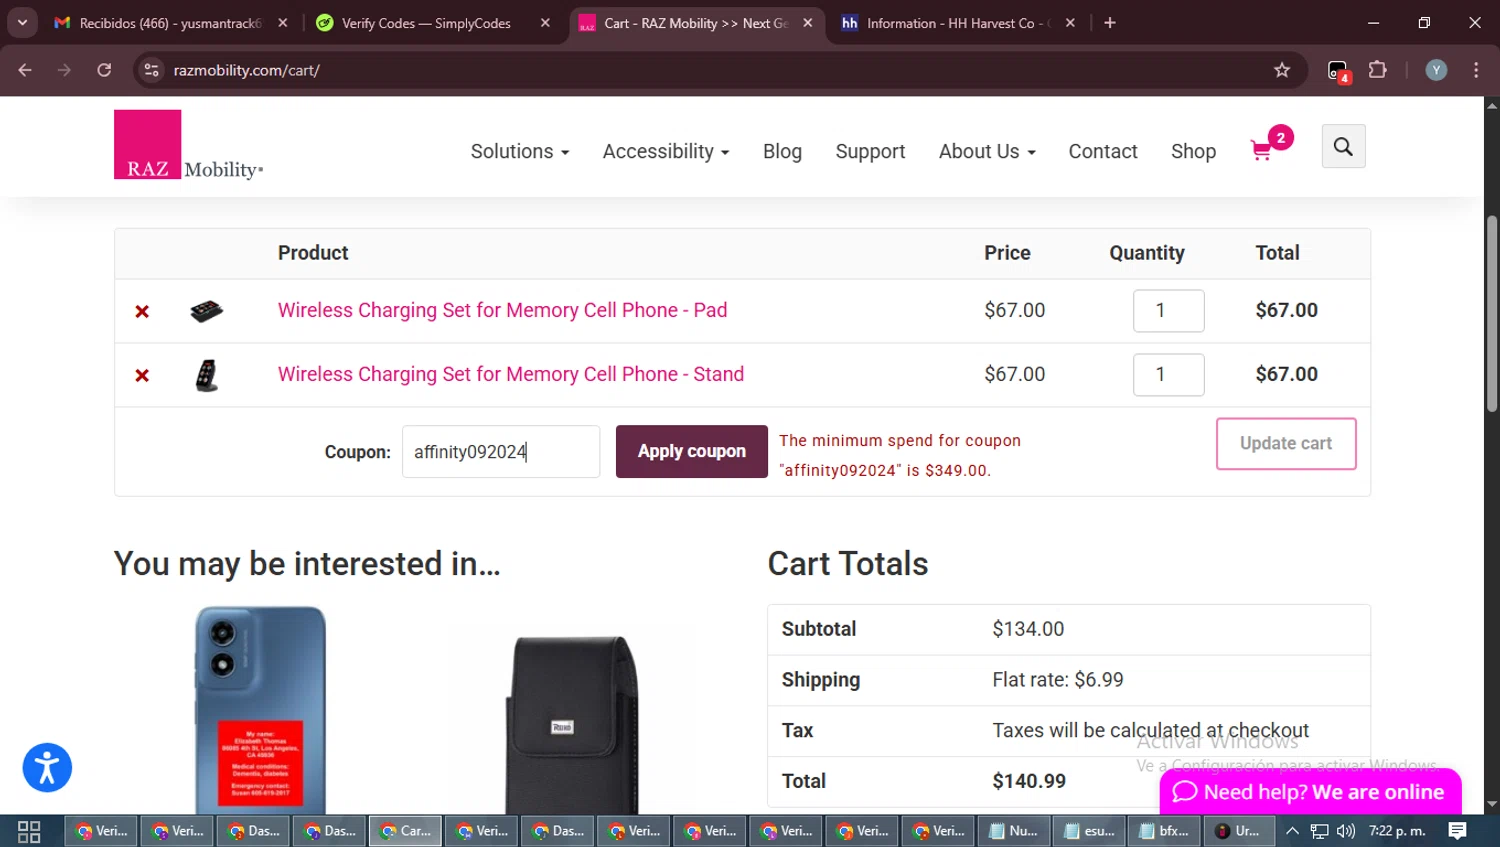Viewport: 1500px width, 847px height.
Task: Click the Update cart button
Action: pos(1286,443)
